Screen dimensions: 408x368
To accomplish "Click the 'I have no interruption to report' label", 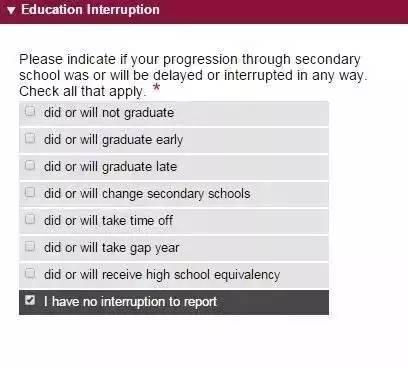I will (x=130, y=302).
